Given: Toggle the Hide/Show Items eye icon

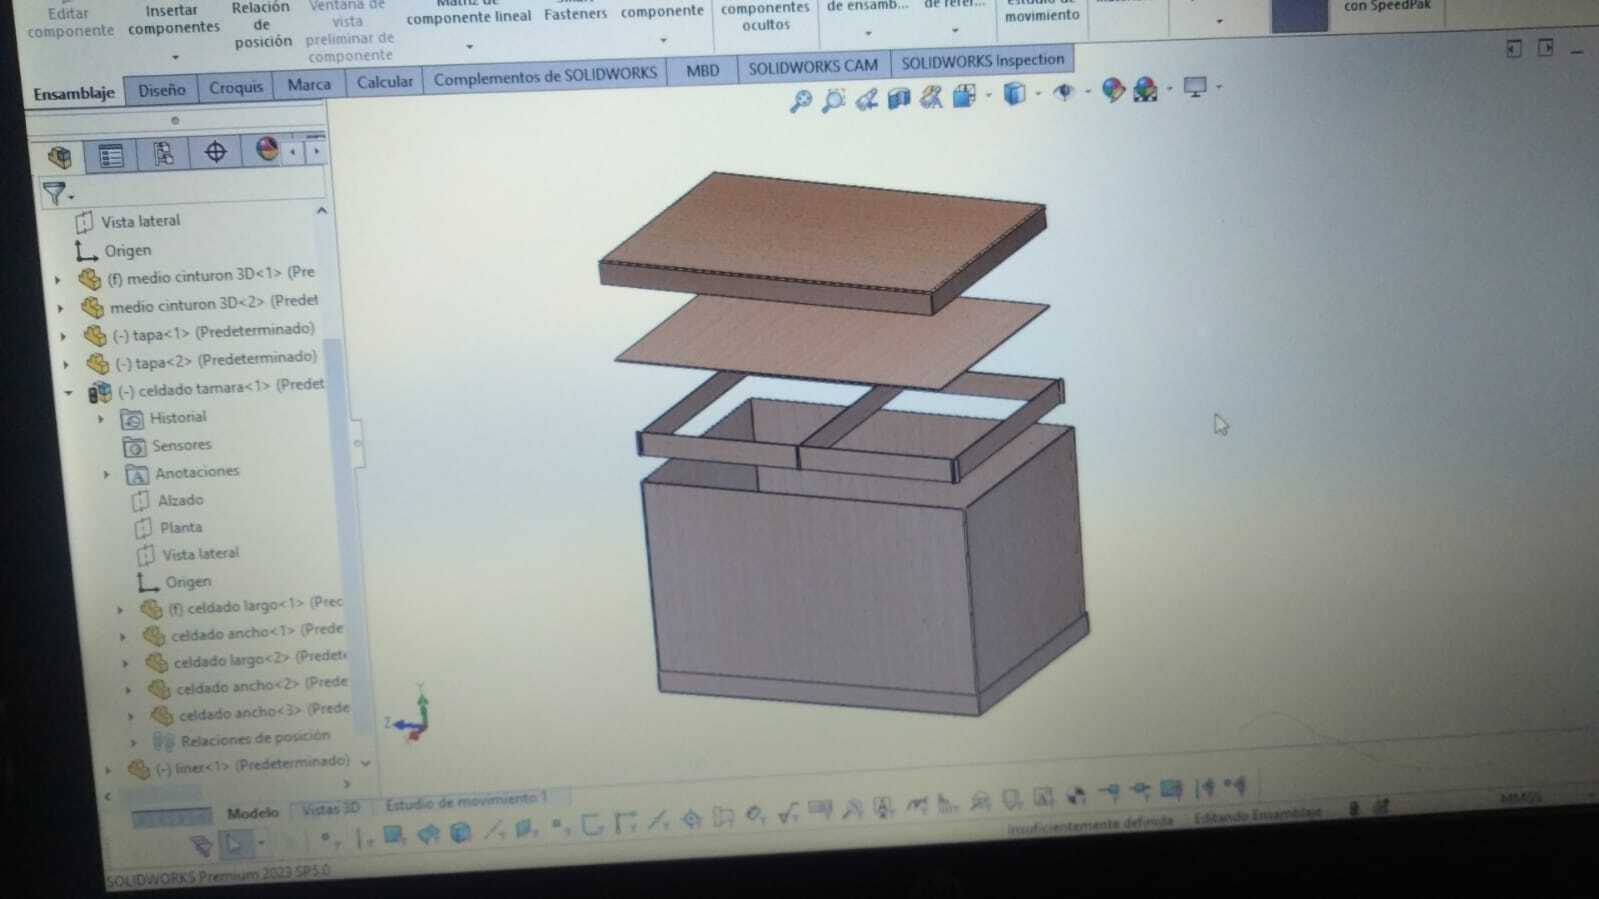Looking at the screenshot, I should click(1064, 92).
